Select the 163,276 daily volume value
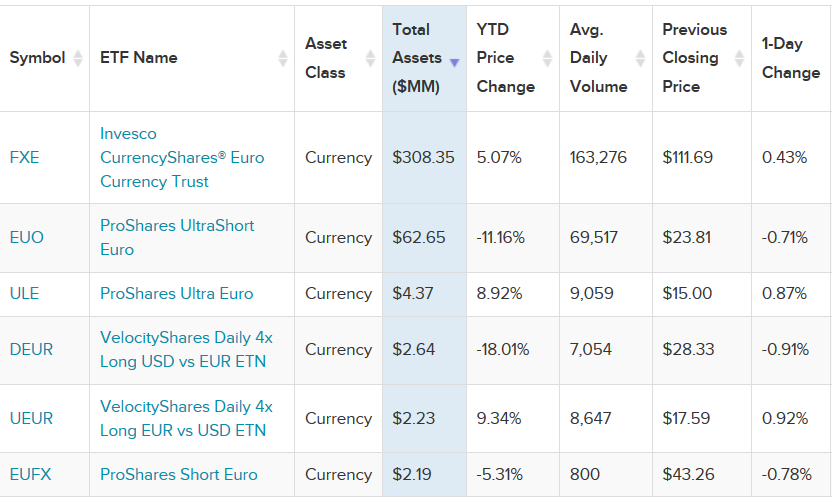The height and width of the screenshot is (499, 832). (598, 158)
